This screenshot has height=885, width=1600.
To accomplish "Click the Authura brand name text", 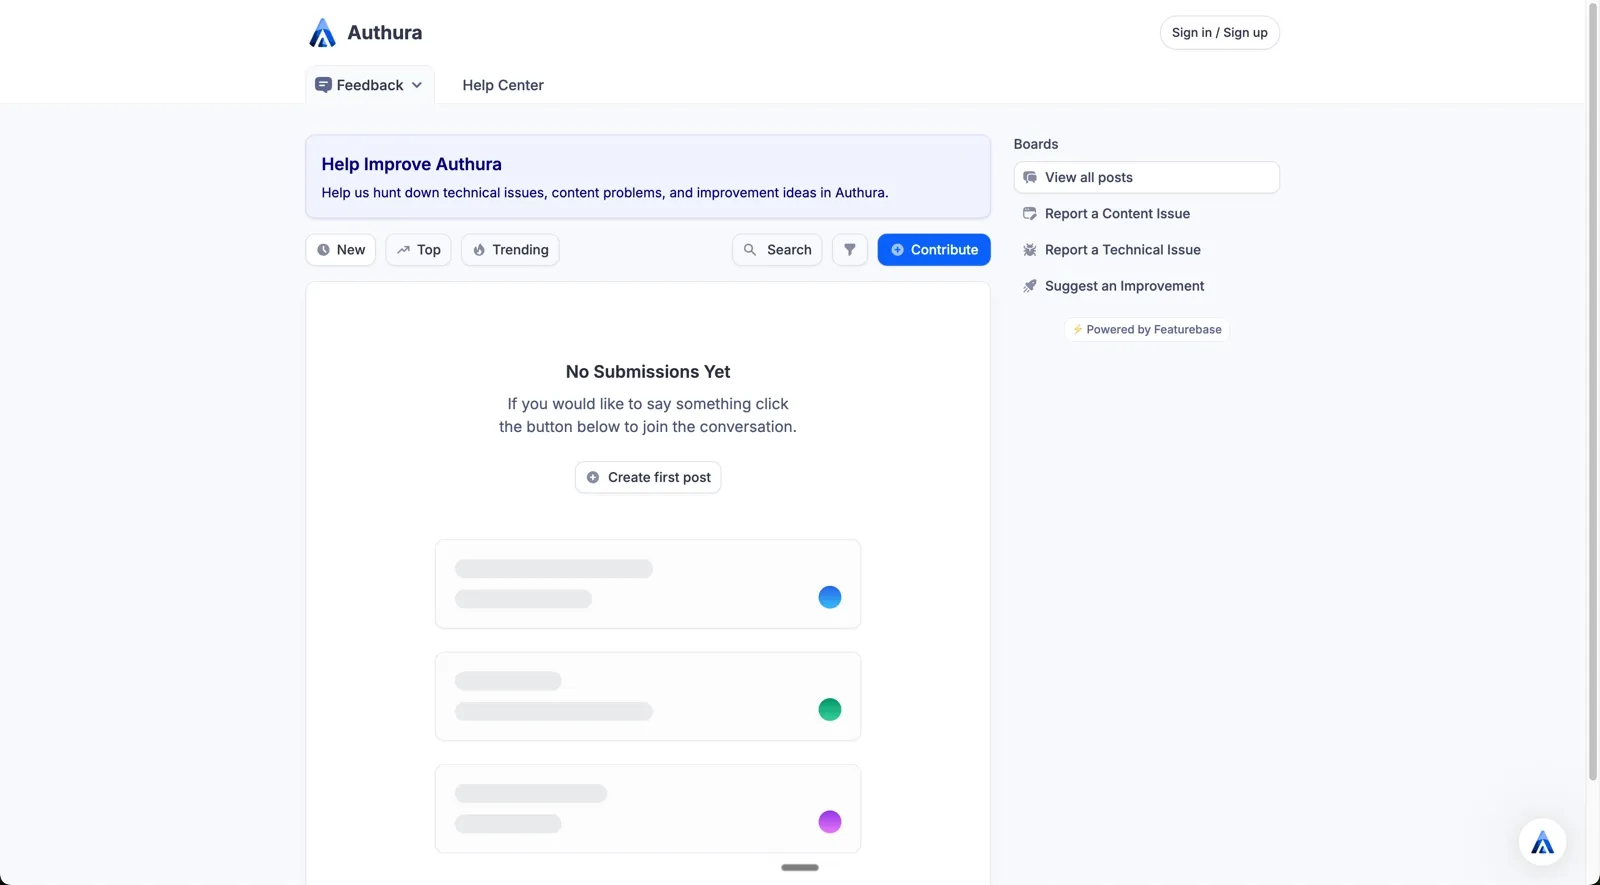I will tap(385, 33).
